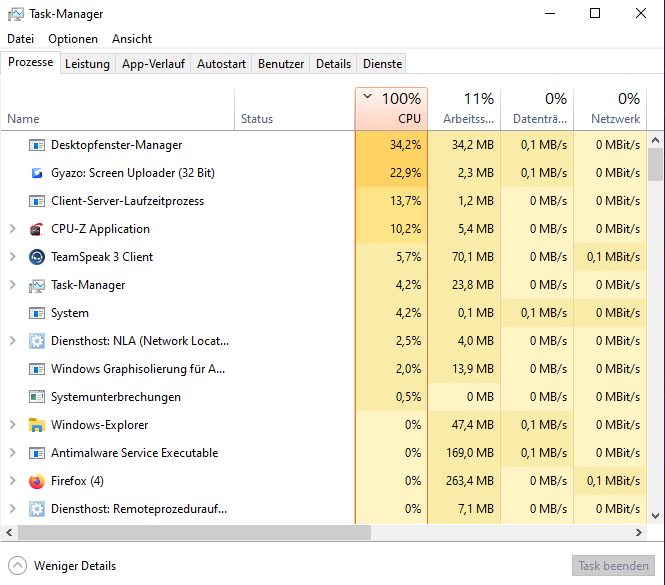665x585 pixels.
Task: Expand the Antimalware Service Executable entry
Action: (x=12, y=453)
